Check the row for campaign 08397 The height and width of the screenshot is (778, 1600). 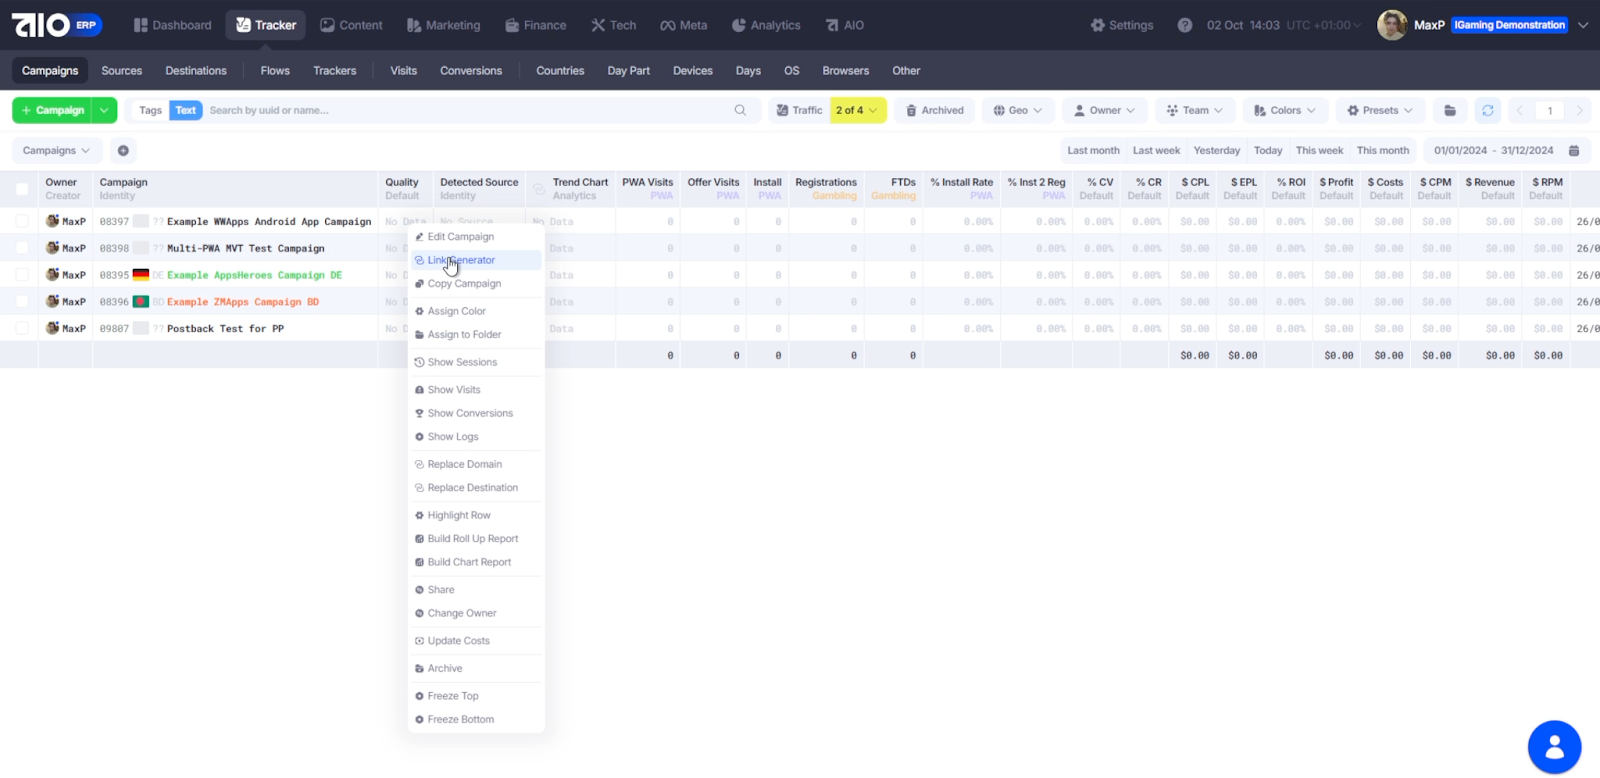point(22,221)
